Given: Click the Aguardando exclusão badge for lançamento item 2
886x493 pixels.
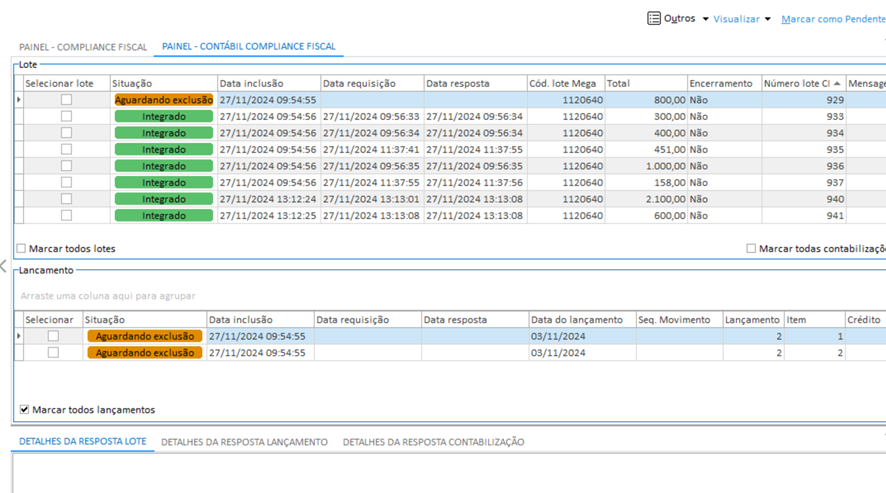Looking at the screenshot, I should pos(145,353).
